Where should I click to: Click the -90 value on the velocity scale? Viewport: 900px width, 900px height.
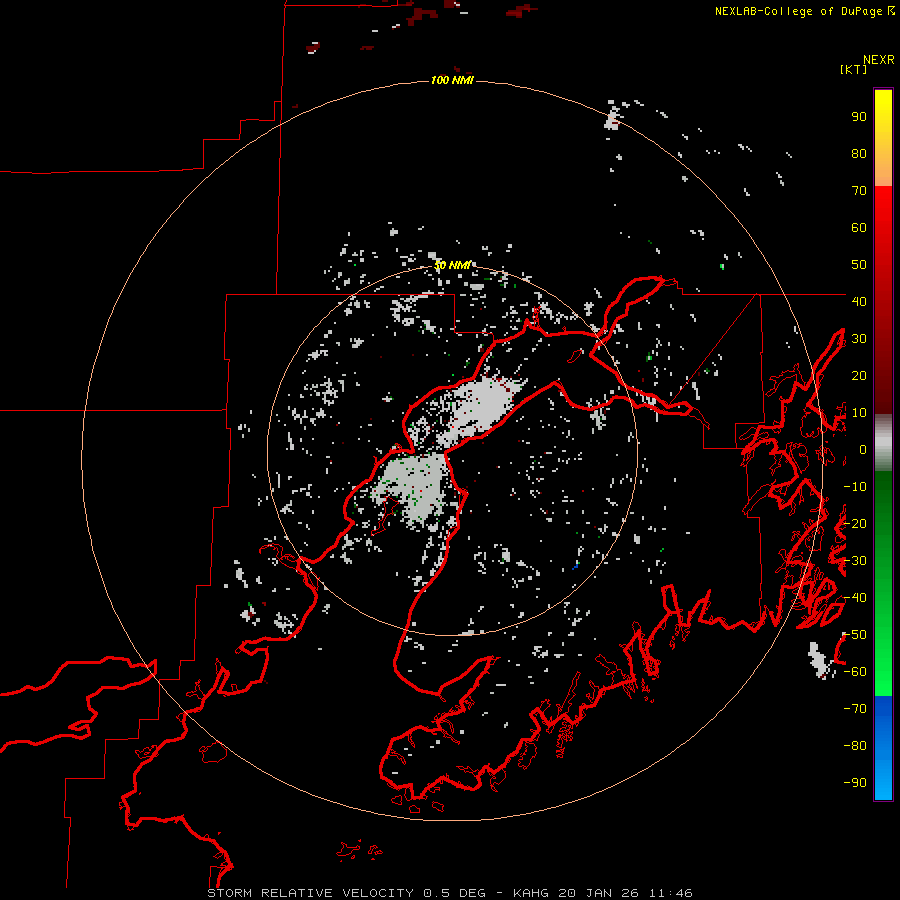855,783
